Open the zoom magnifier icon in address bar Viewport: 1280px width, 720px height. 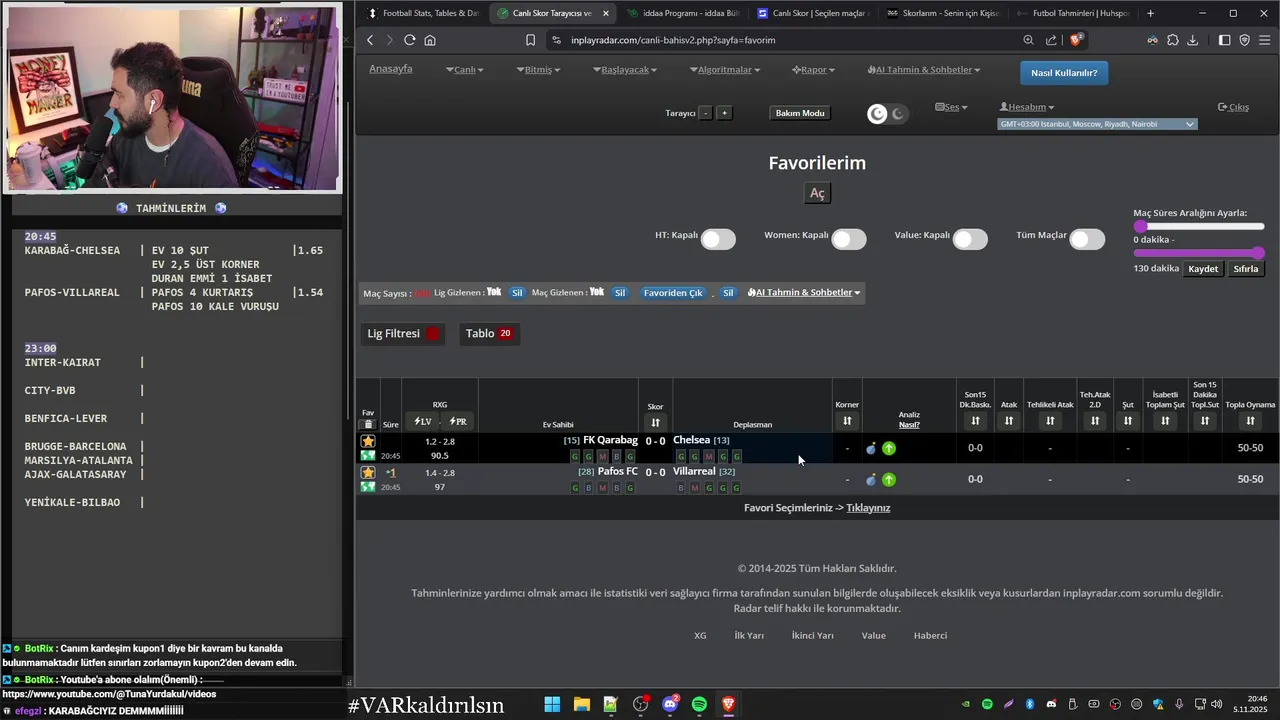[1028, 40]
